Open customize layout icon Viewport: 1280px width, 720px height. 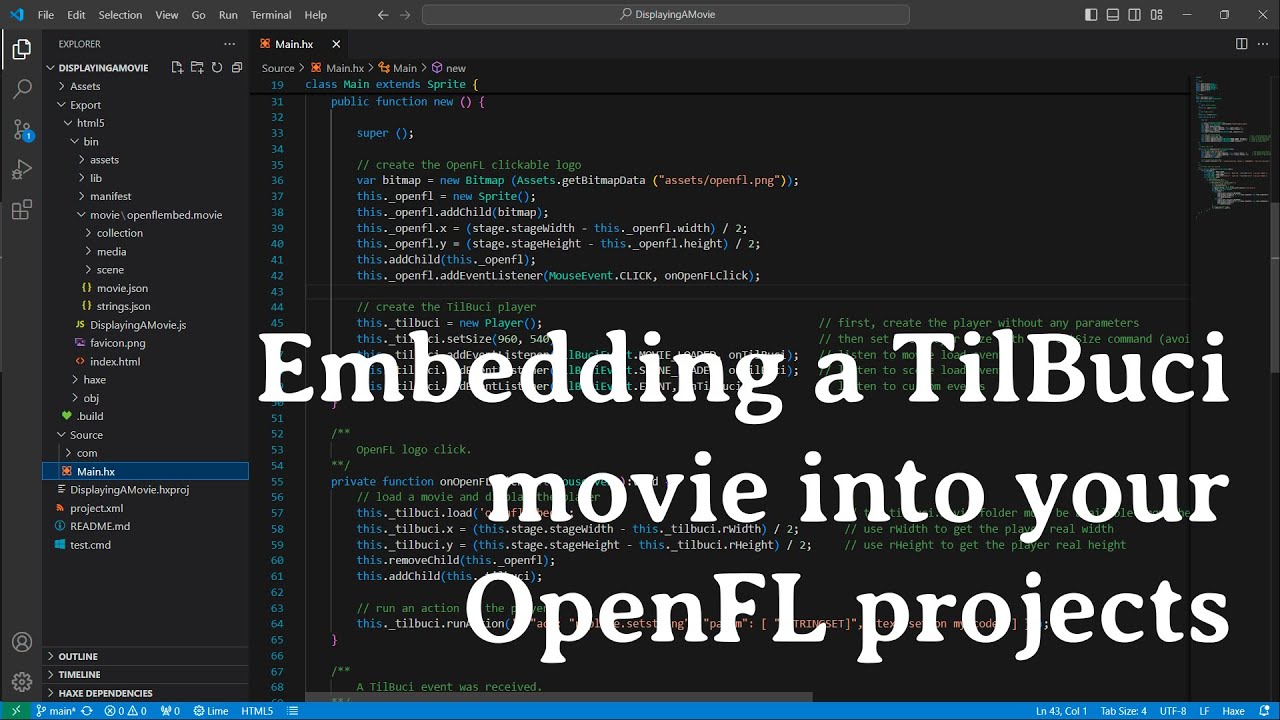(x=1157, y=15)
